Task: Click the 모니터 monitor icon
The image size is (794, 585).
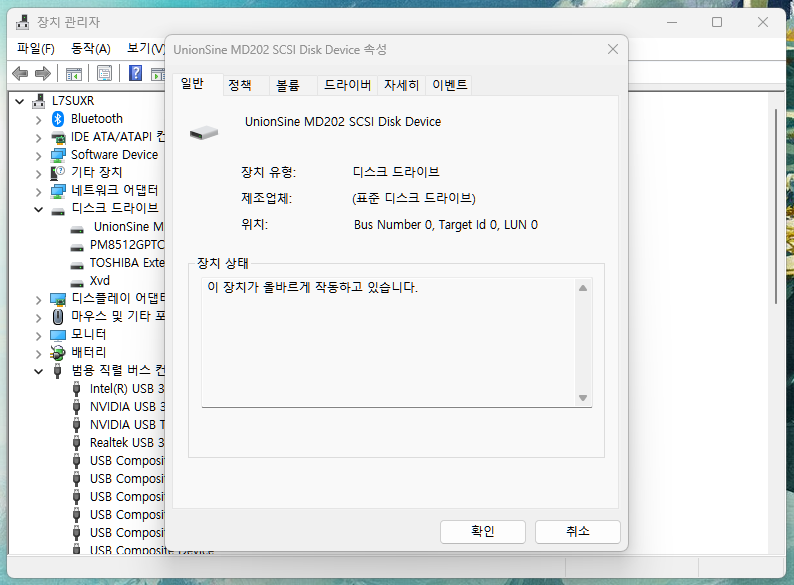Action: pos(58,335)
